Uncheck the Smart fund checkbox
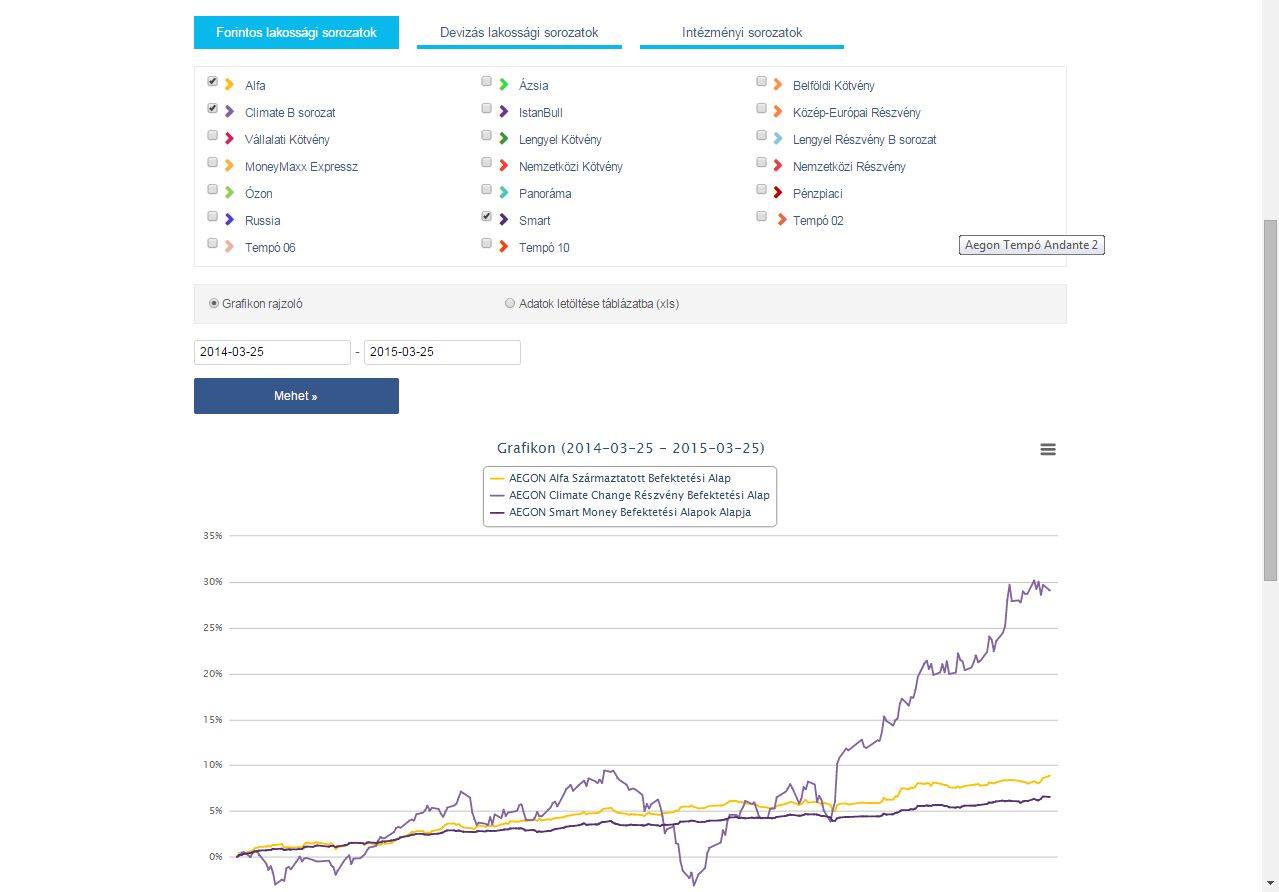The width and height of the screenshot is (1279, 892). tap(487, 217)
